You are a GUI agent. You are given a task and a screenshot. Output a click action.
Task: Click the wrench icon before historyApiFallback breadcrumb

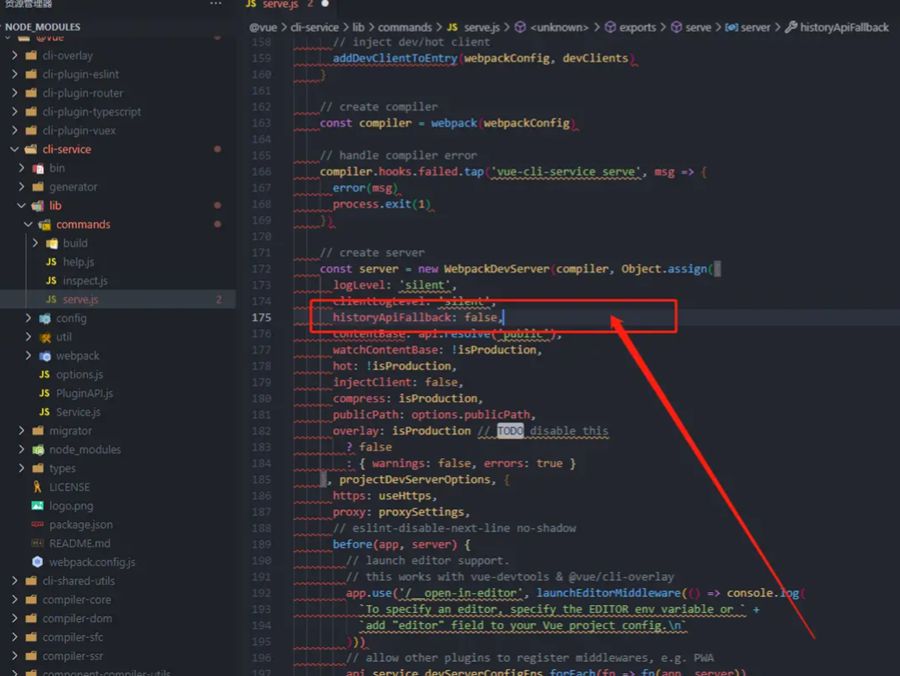coord(791,28)
